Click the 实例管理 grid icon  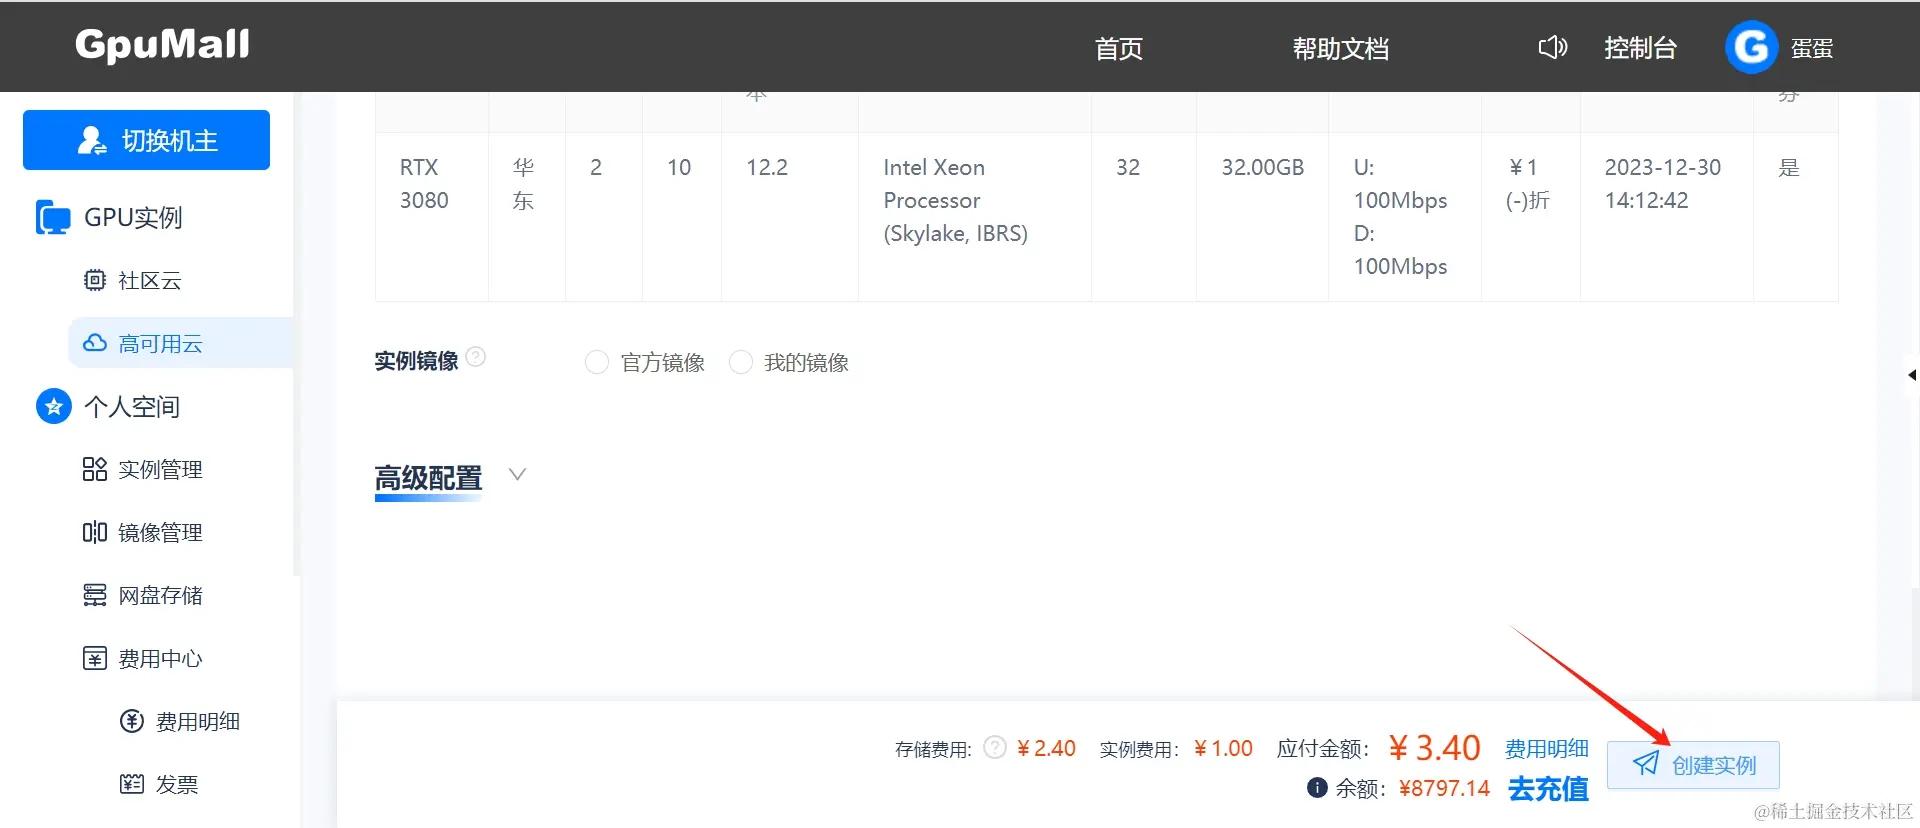(94, 469)
